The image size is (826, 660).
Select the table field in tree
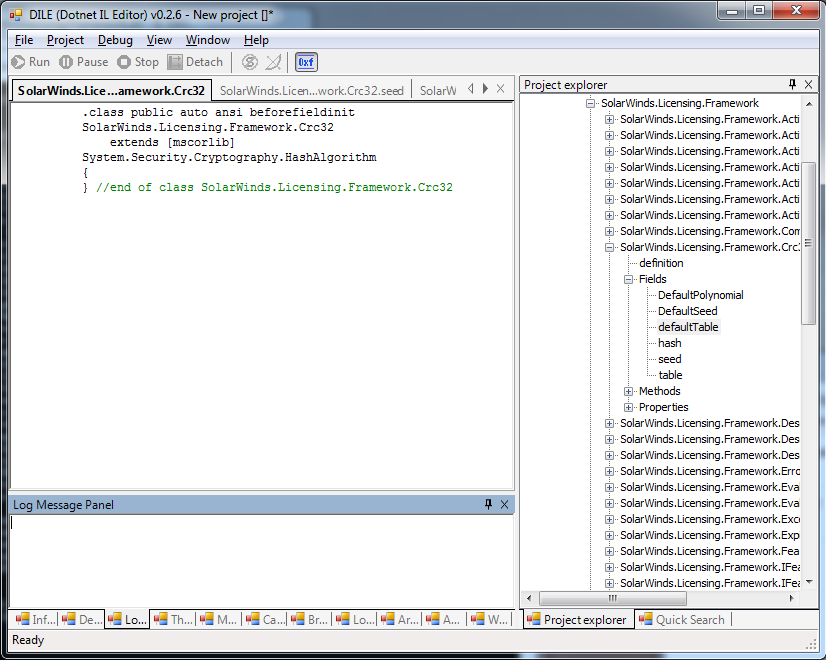tap(670, 375)
